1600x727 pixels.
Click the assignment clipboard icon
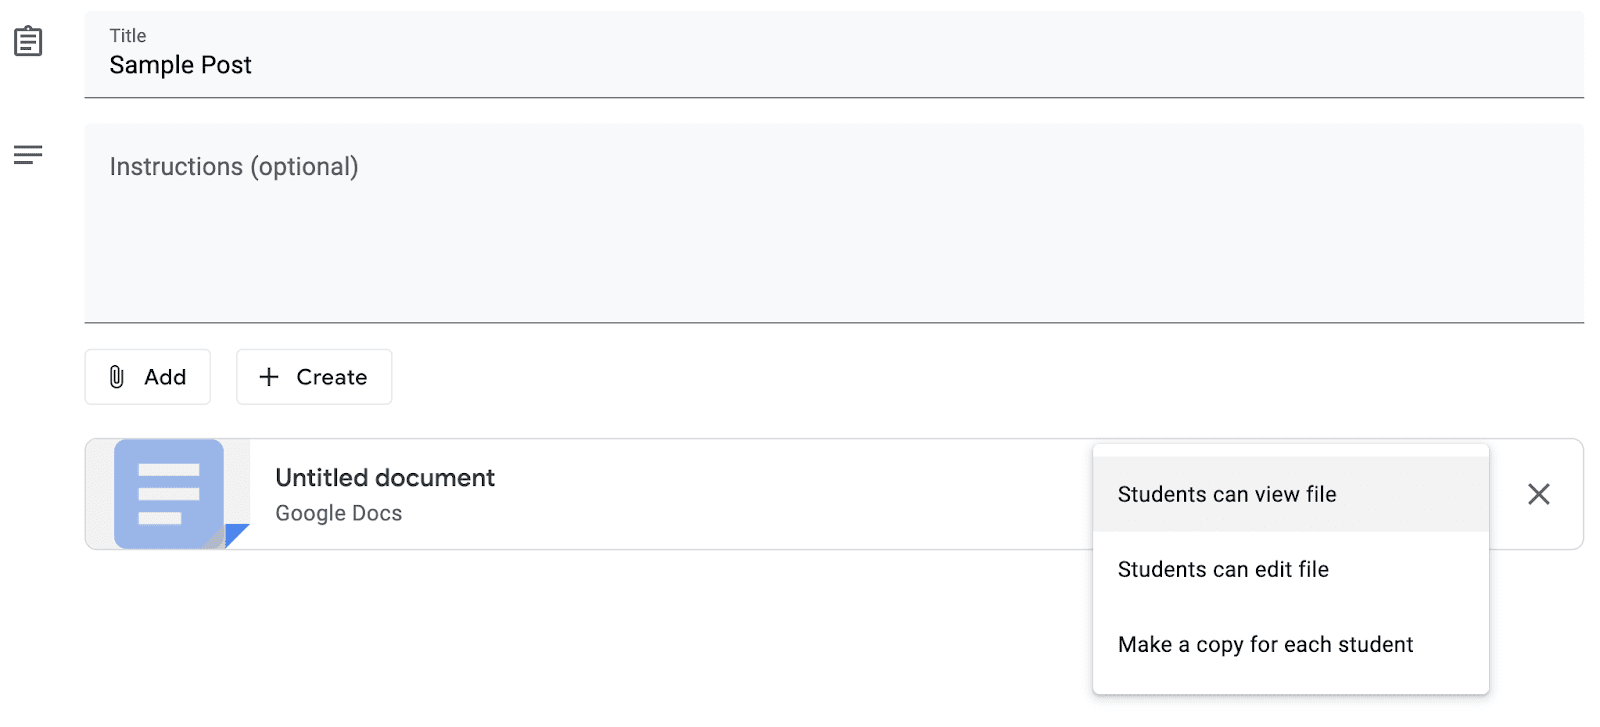click(x=28, y=41)
